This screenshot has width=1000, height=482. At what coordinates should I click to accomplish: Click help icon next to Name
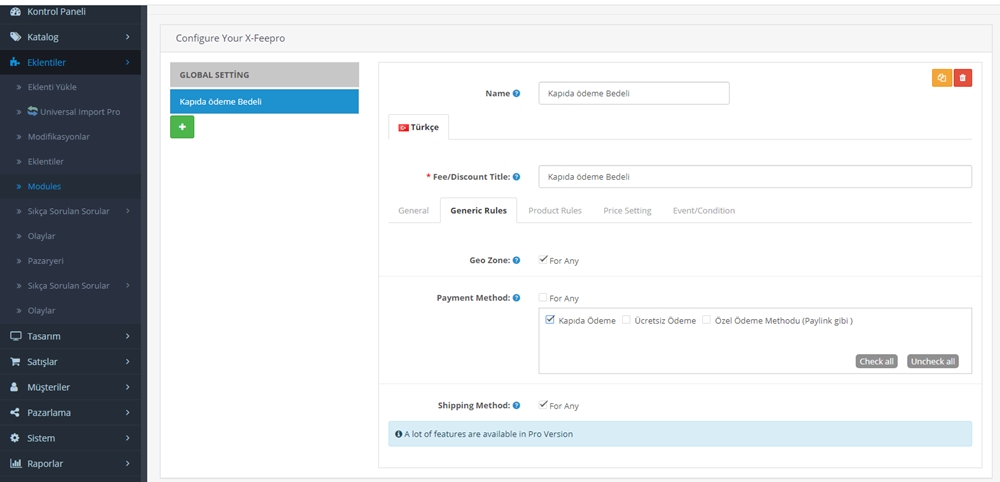[x=517, y=93]
